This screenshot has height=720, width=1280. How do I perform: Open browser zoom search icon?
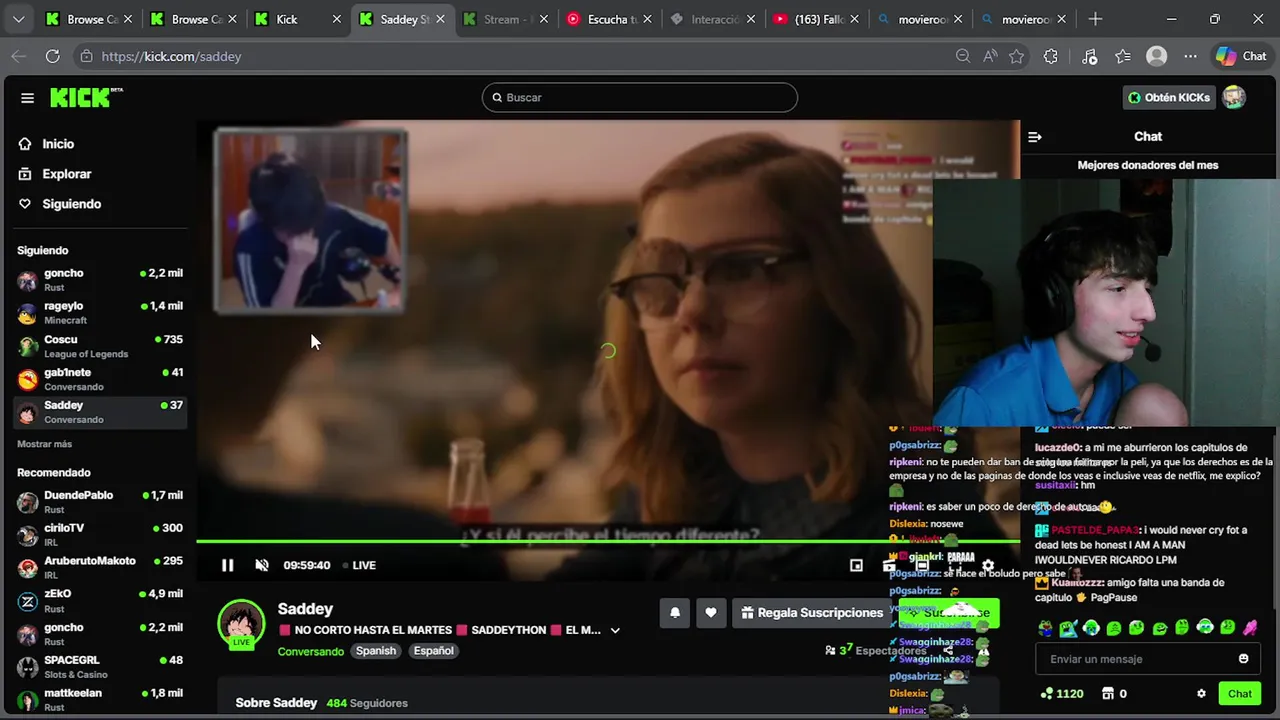963,57
